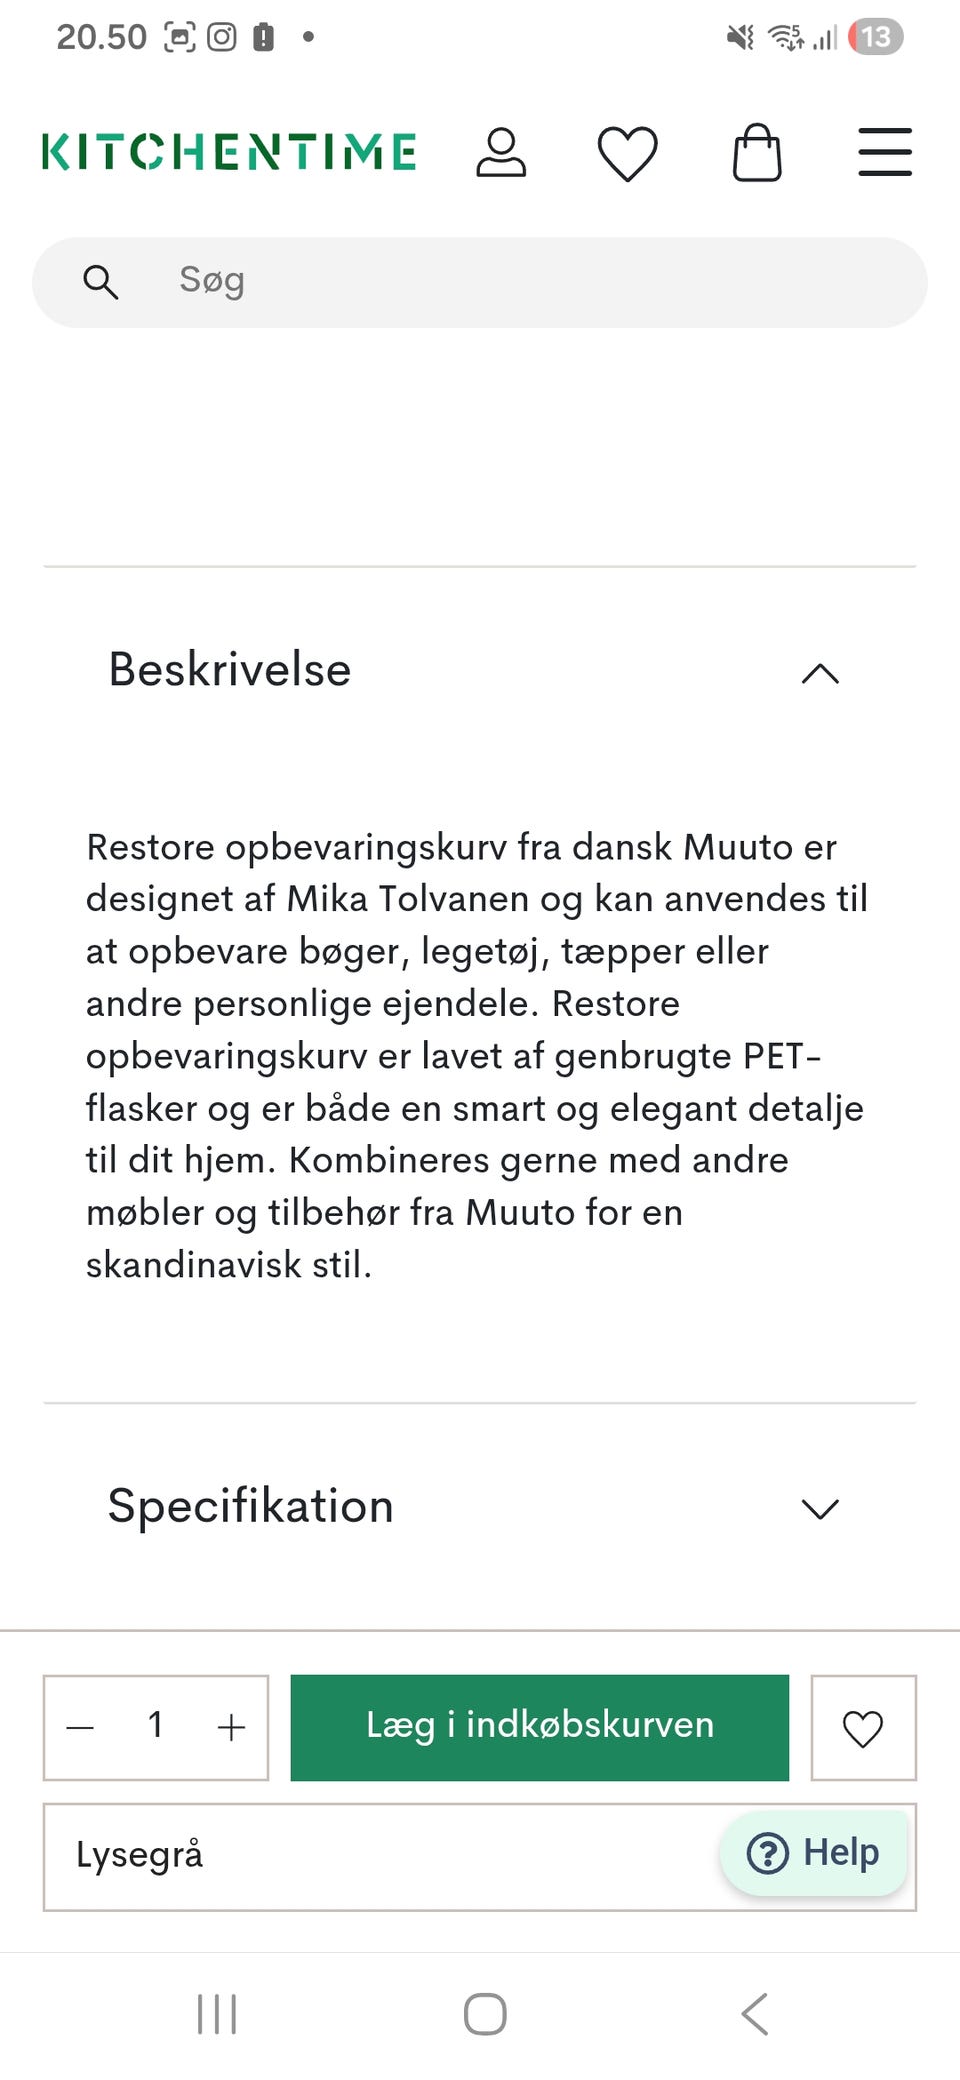Open the Help chat bubble
The image size is (960, 2080).
[813, 1852]
